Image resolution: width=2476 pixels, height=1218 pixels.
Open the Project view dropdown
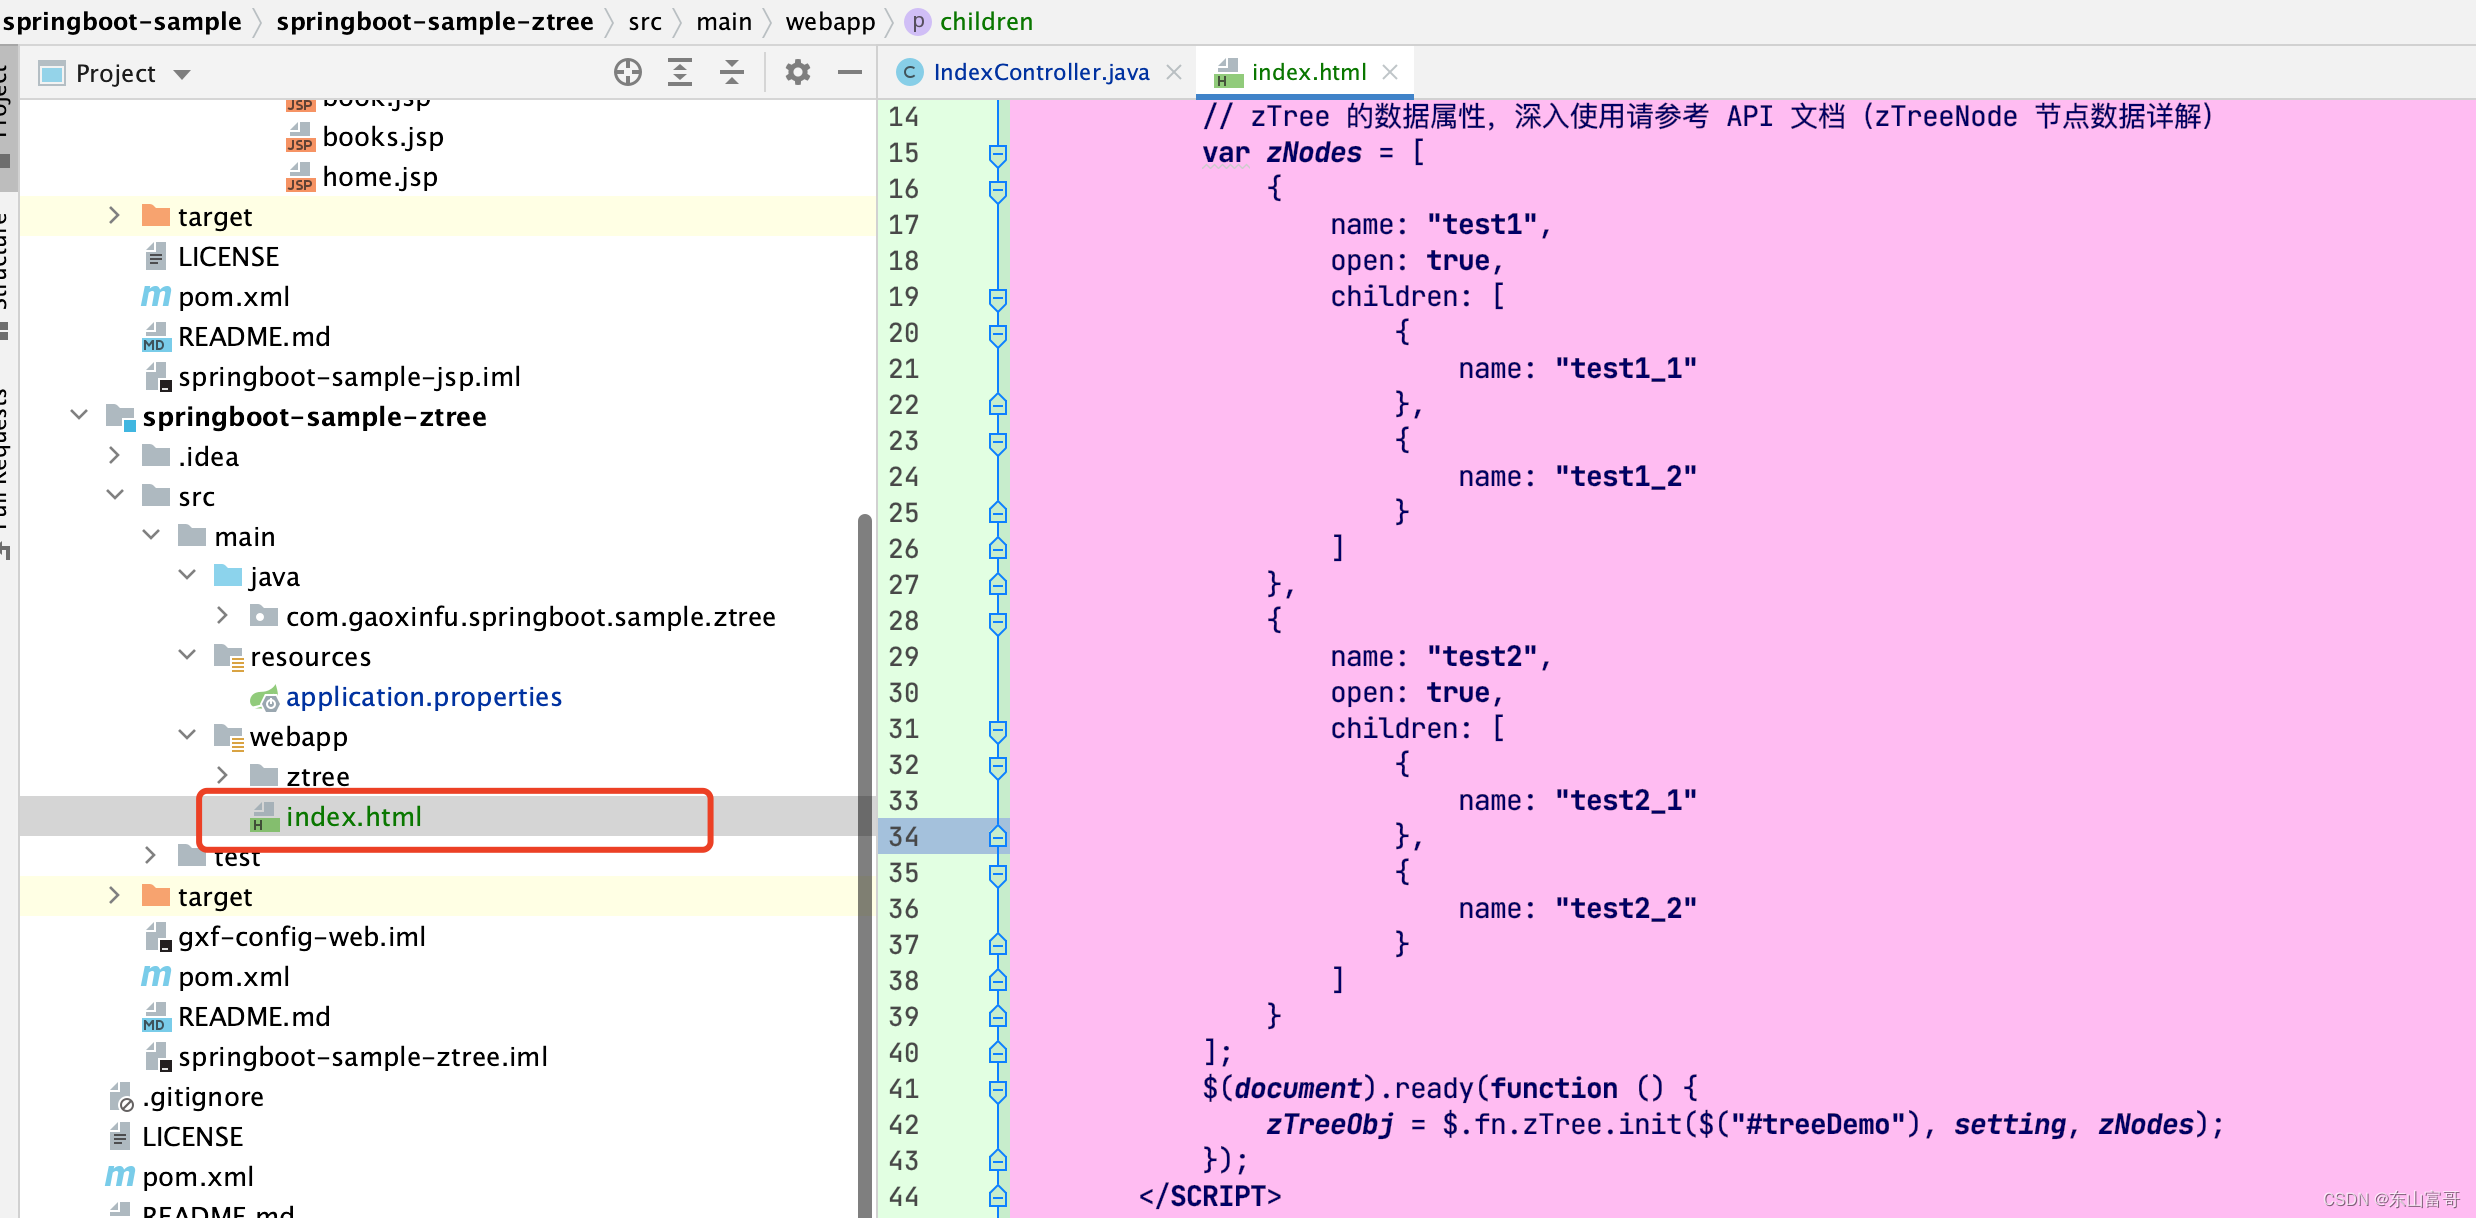click(182, 74)
